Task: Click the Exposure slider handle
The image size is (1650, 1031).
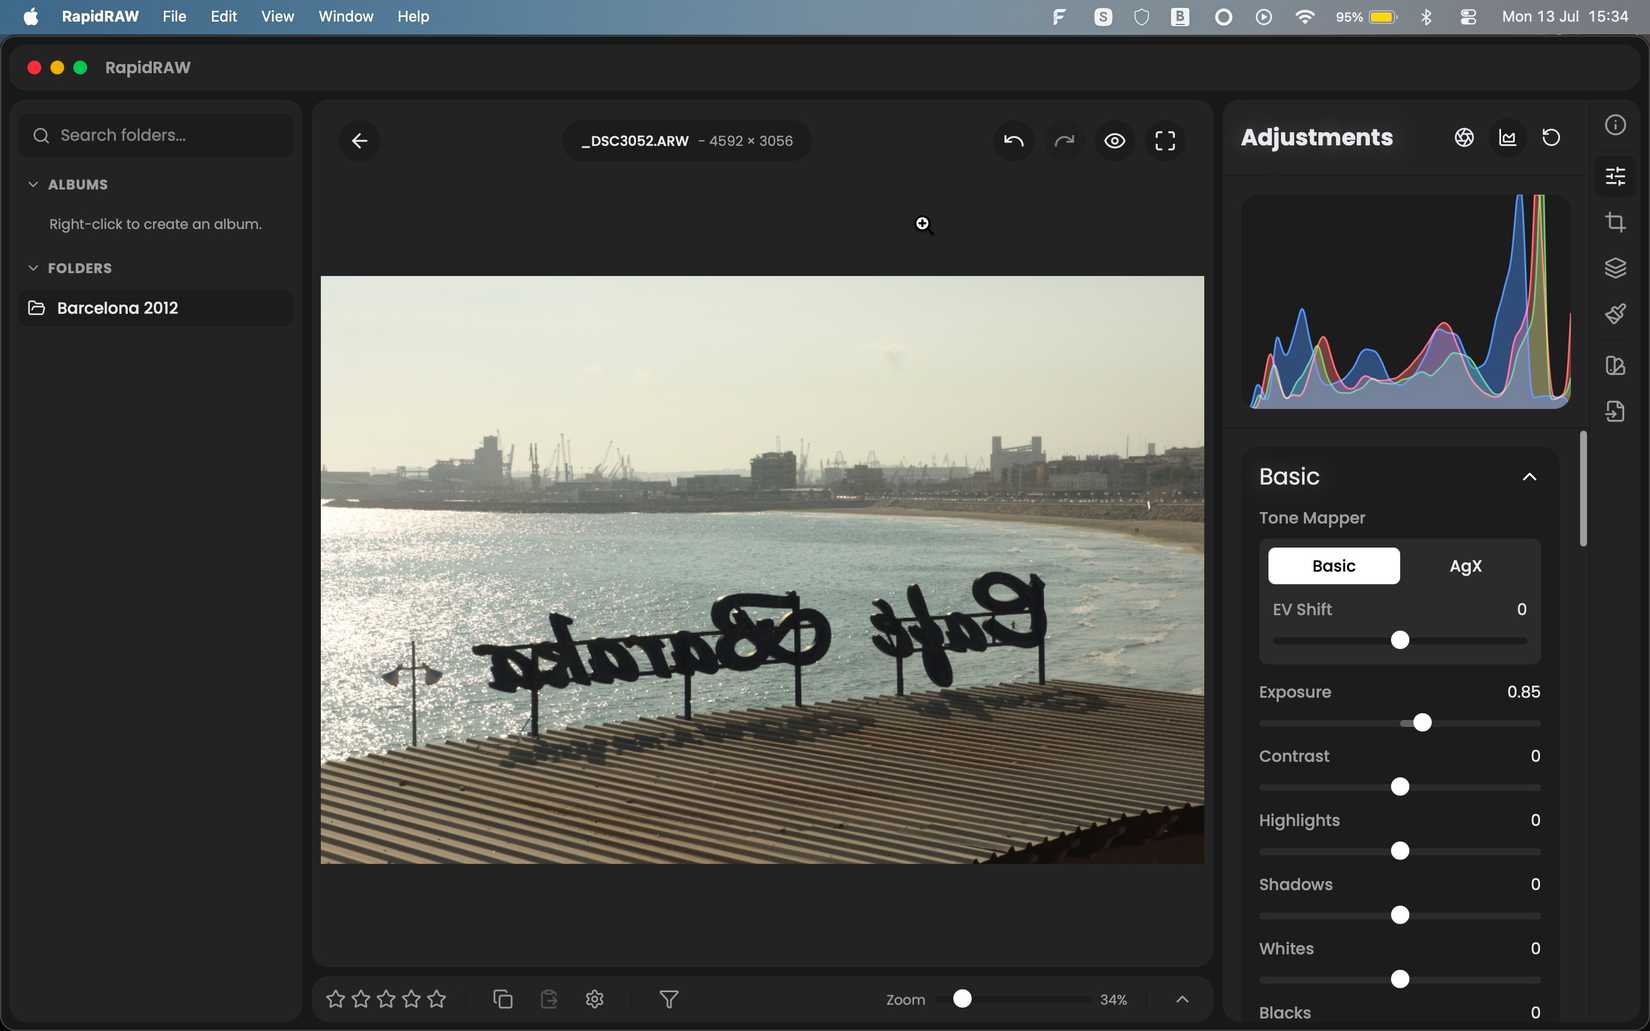Action: 1422,723
